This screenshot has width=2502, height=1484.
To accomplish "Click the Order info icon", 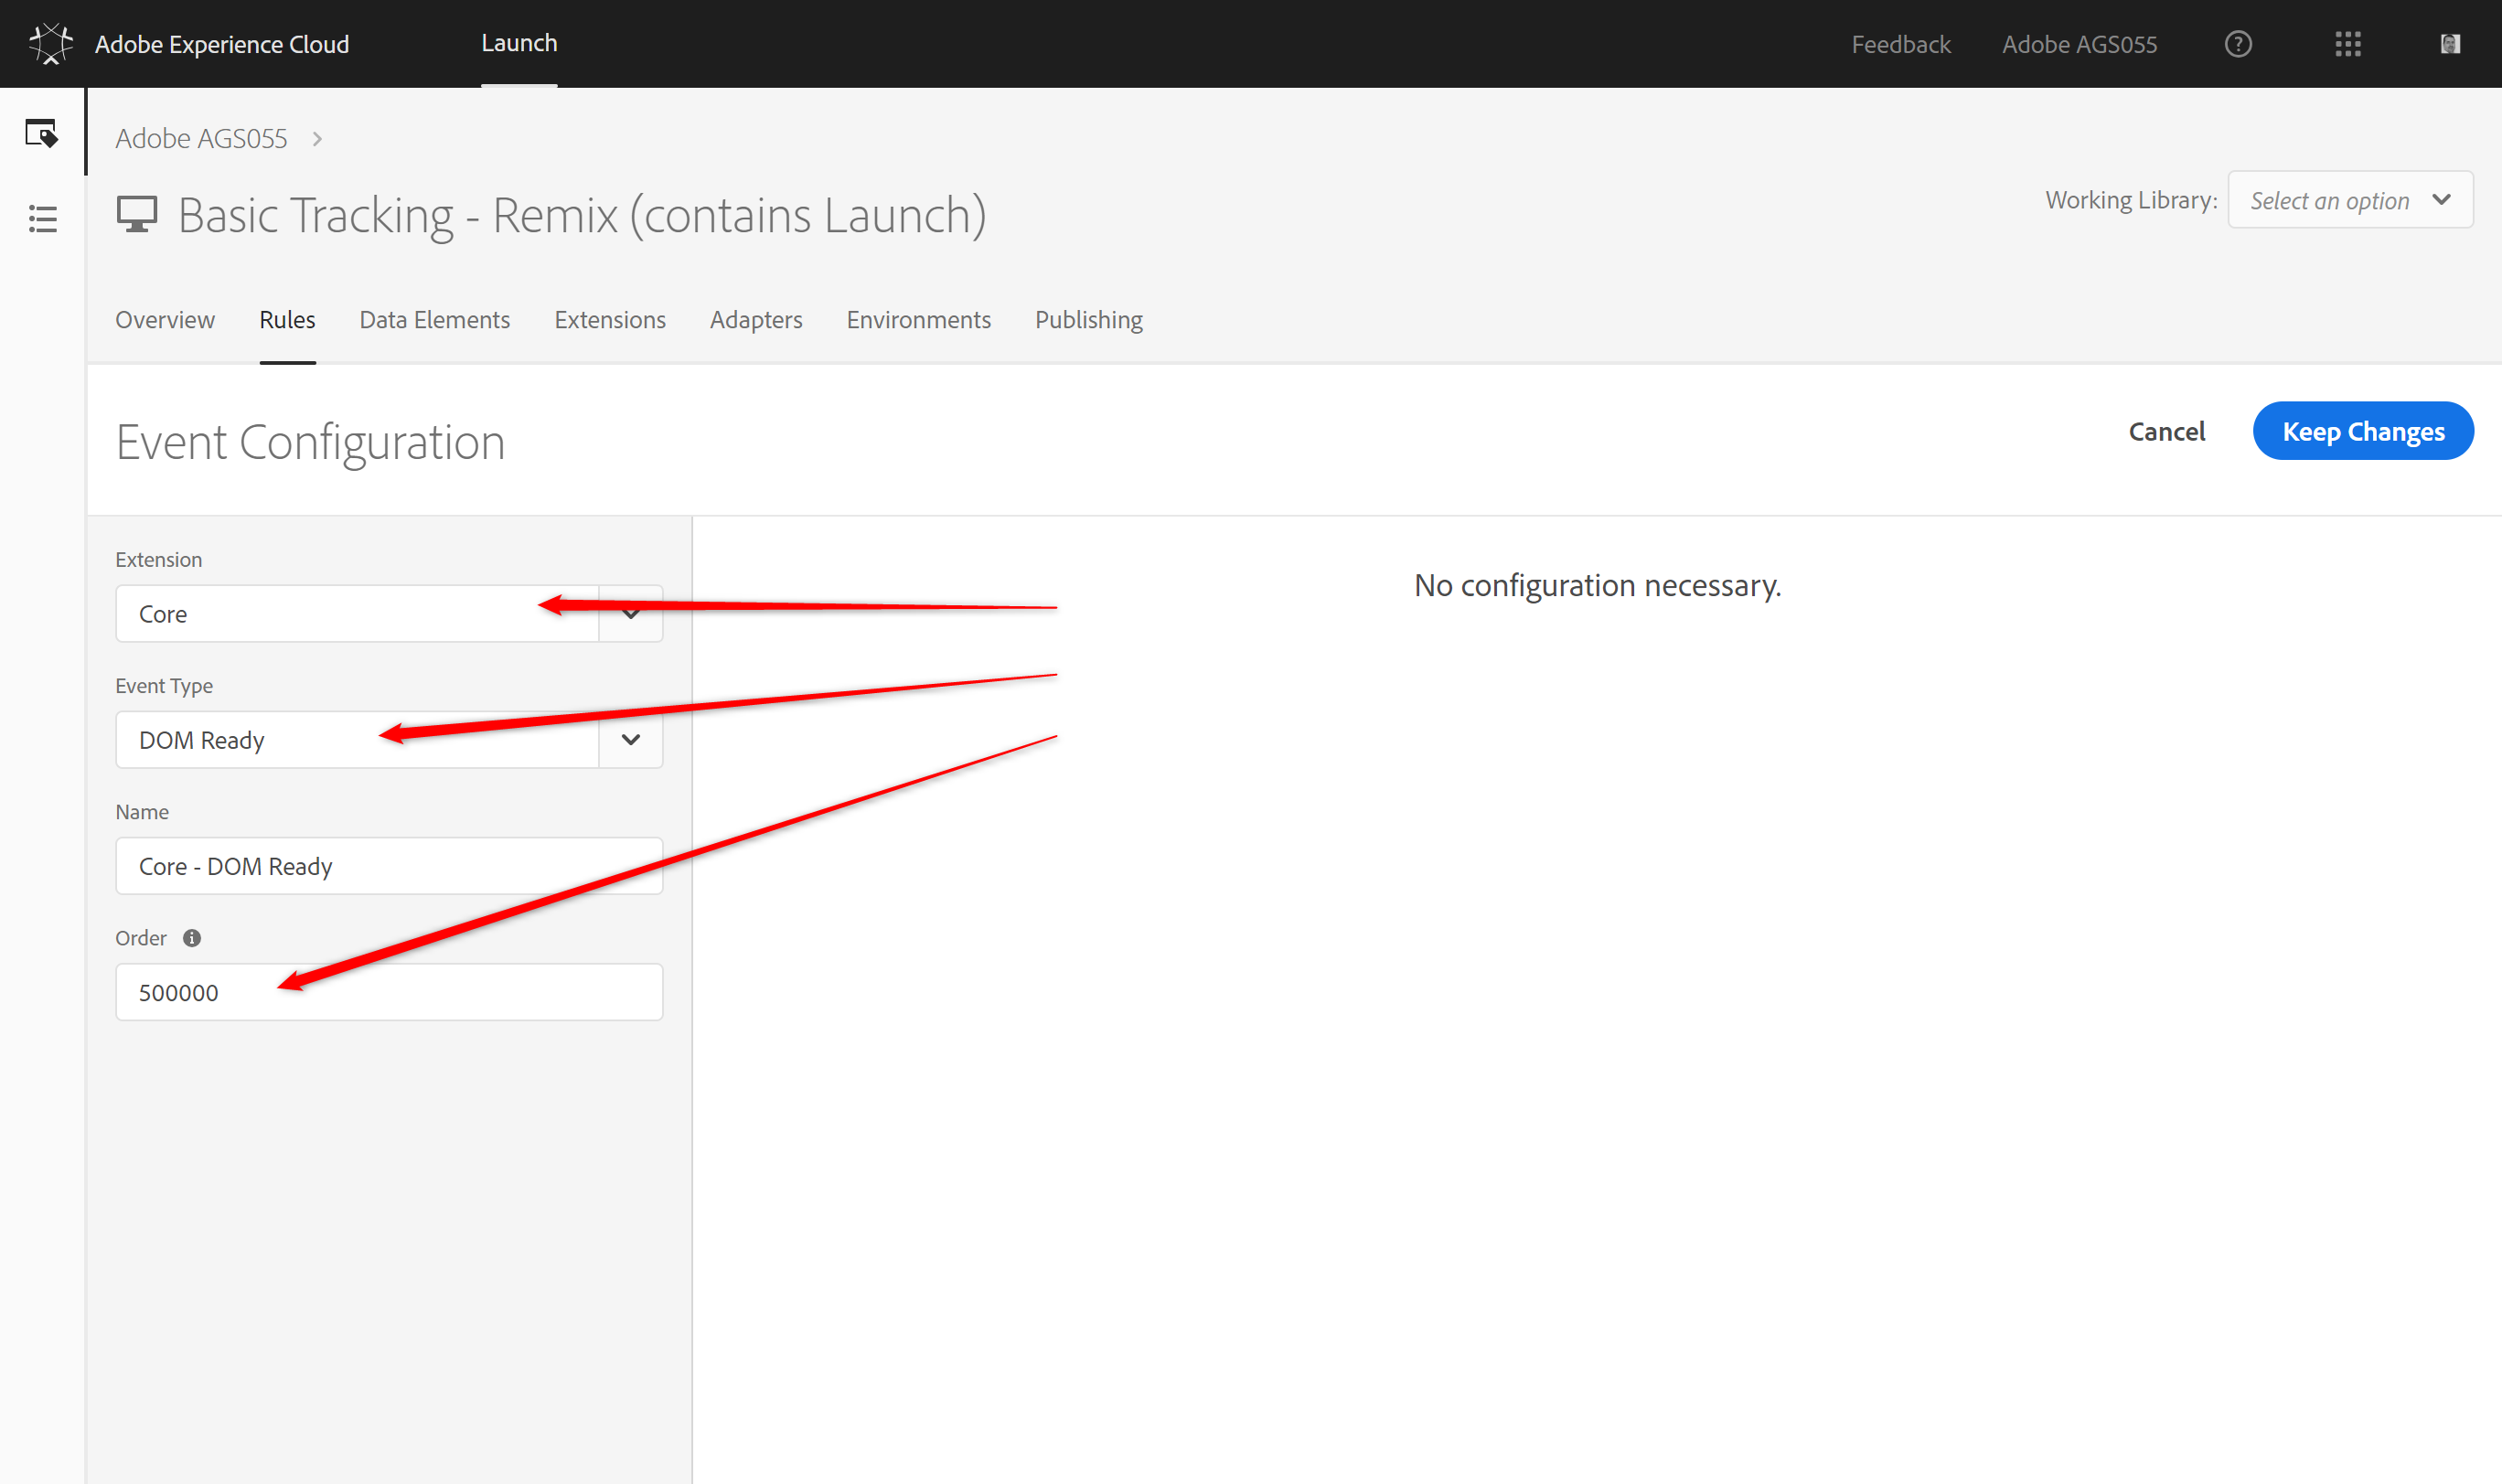I will click(x=192, y=938).
